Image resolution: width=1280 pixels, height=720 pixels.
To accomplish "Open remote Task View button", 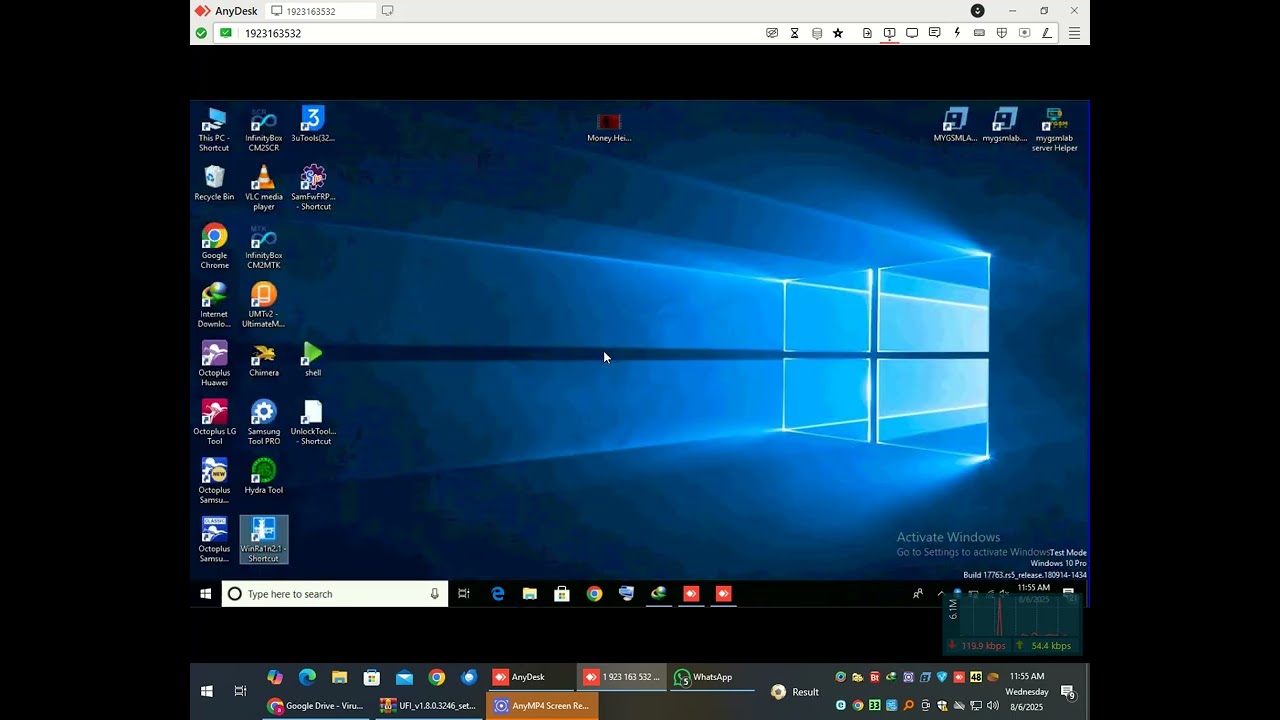I will tap(464, 594).
